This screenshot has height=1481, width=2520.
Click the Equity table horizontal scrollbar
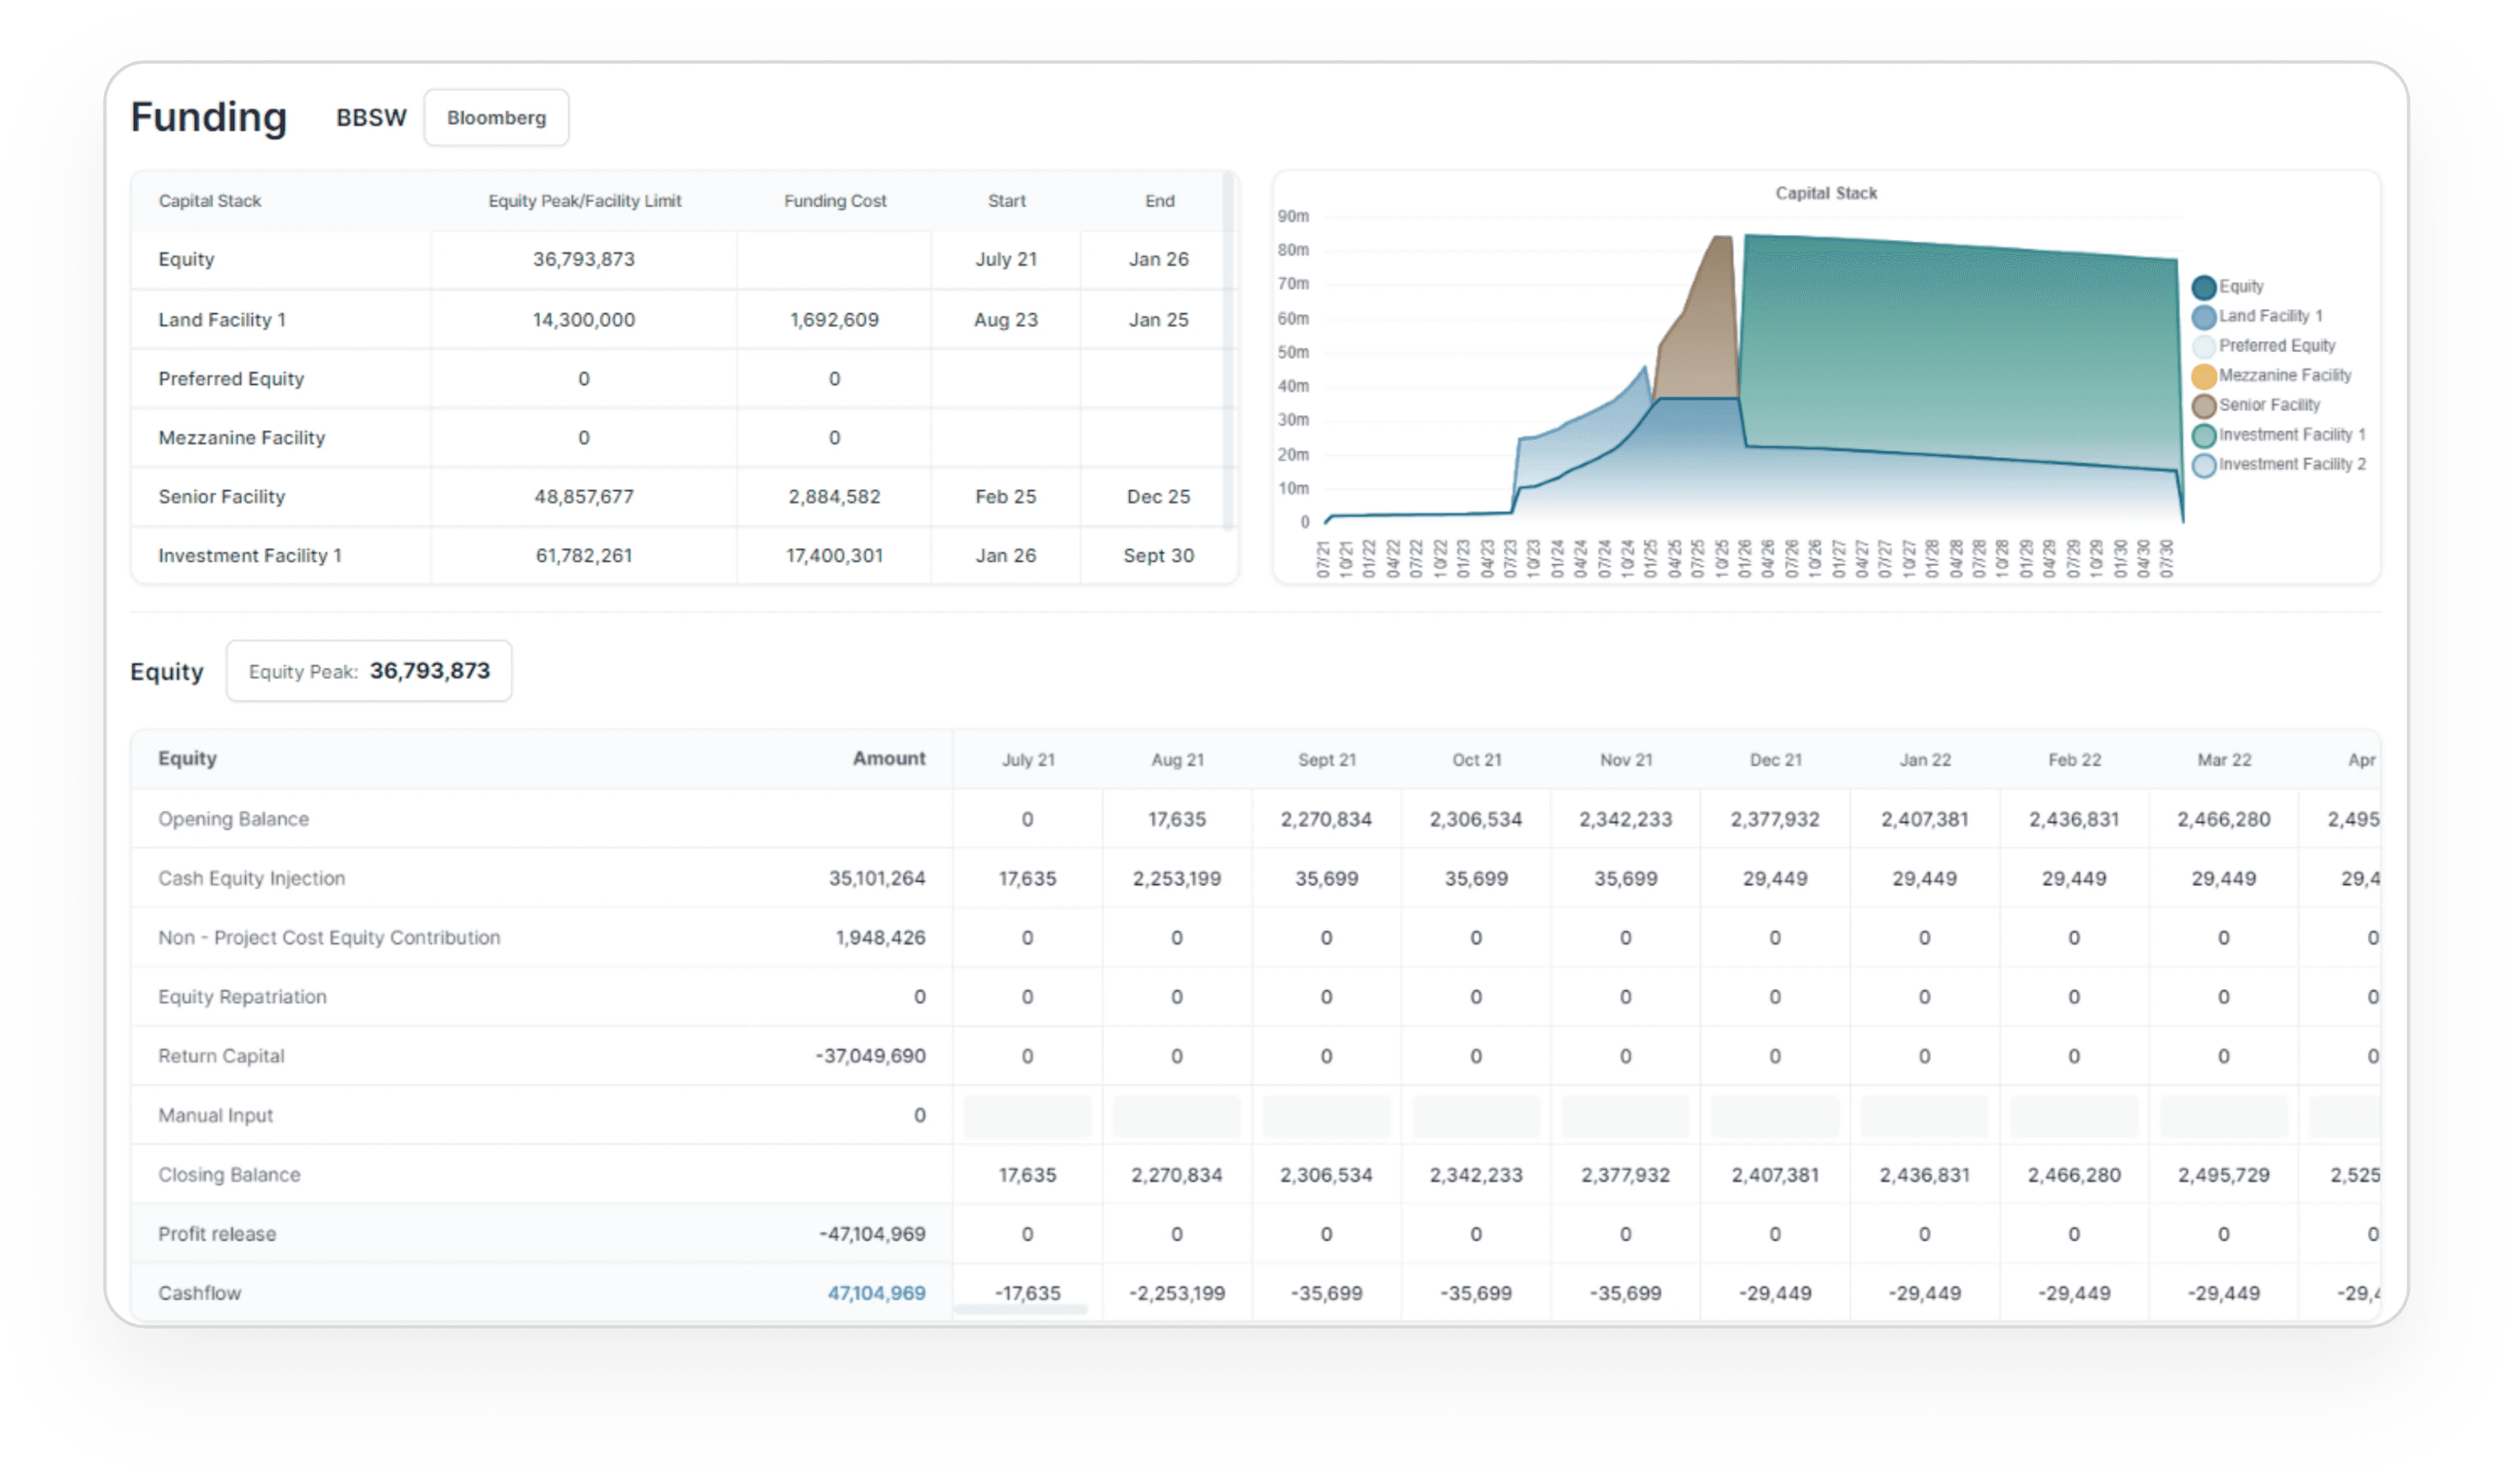pos(1021,1309)
